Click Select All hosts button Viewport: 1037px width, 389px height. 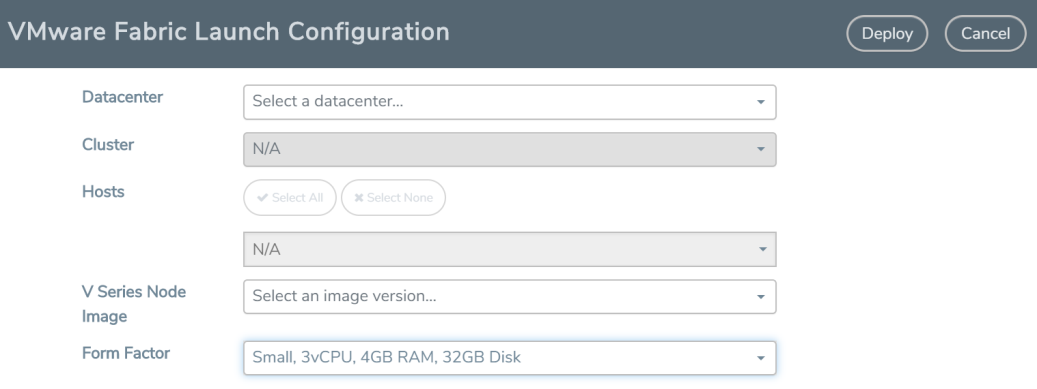coord(290,198)
